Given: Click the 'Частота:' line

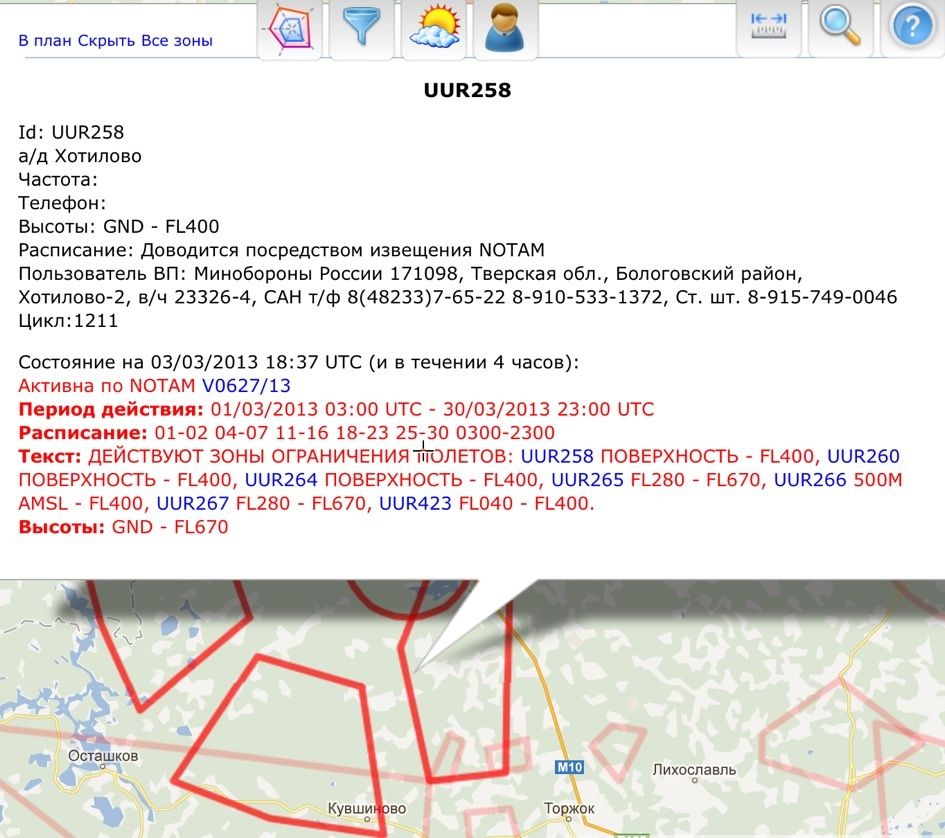Looking at the screenshot, I should click(x=58, y=180).
